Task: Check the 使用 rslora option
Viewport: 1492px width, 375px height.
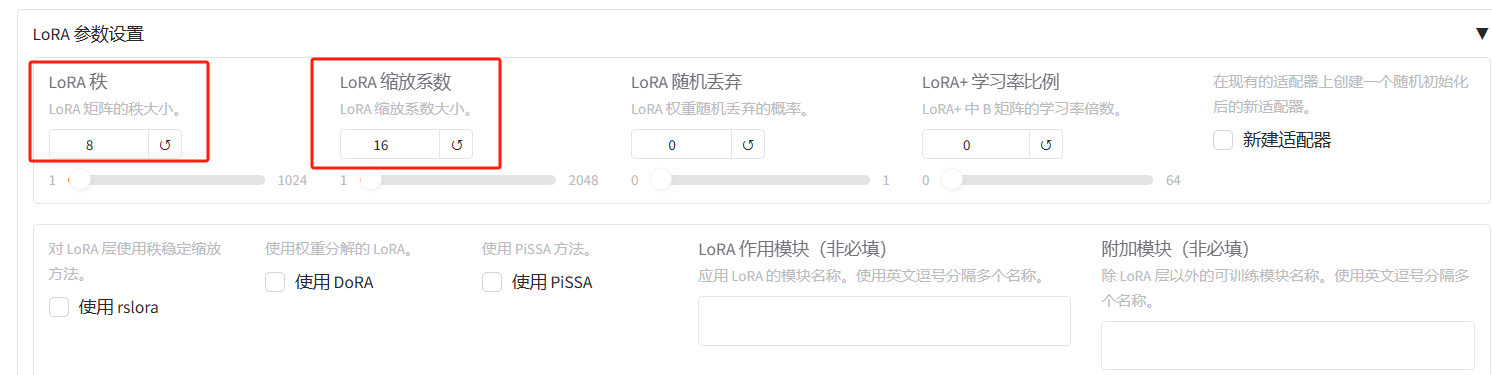Action: 59,307
